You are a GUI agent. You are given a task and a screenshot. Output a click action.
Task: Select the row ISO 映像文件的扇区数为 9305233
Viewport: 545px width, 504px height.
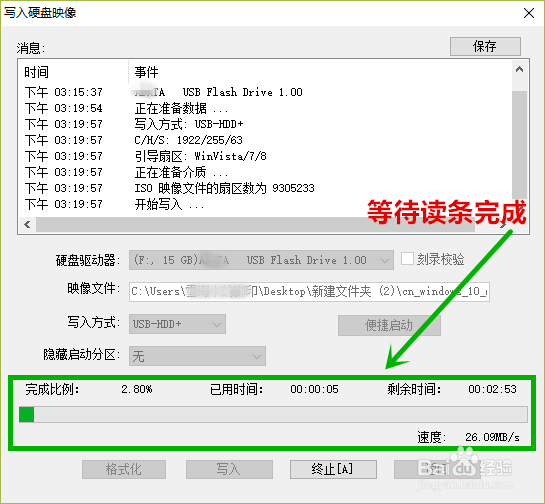coord(266,188)
